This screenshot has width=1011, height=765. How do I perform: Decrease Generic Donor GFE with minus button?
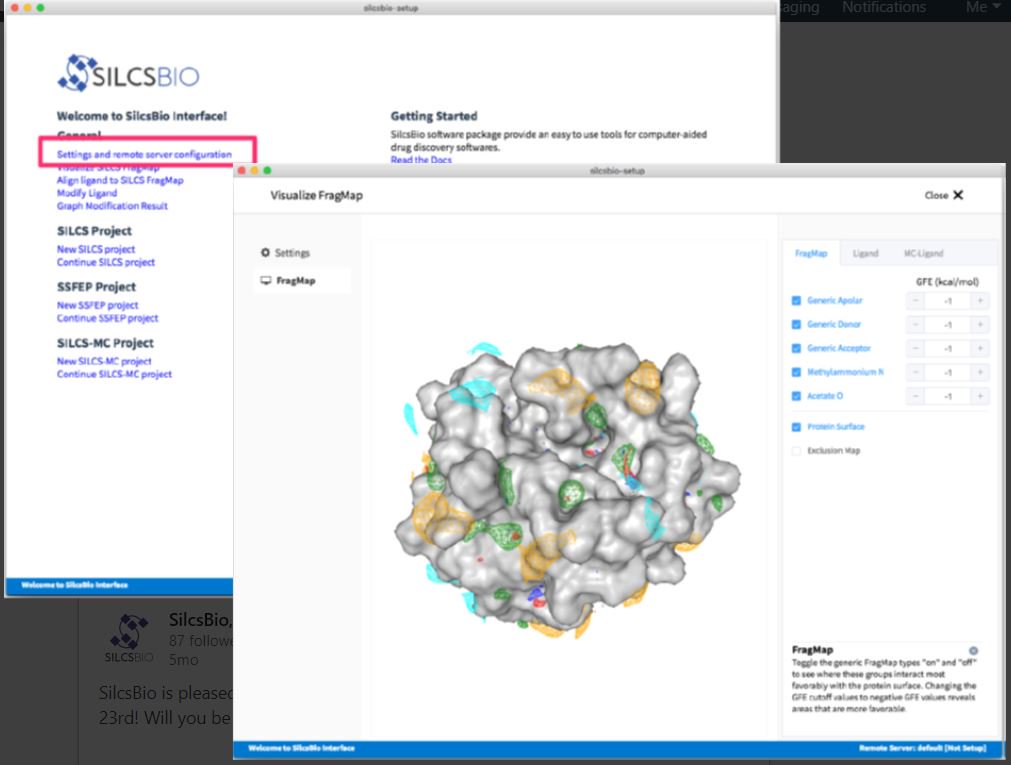pos(915,324)
